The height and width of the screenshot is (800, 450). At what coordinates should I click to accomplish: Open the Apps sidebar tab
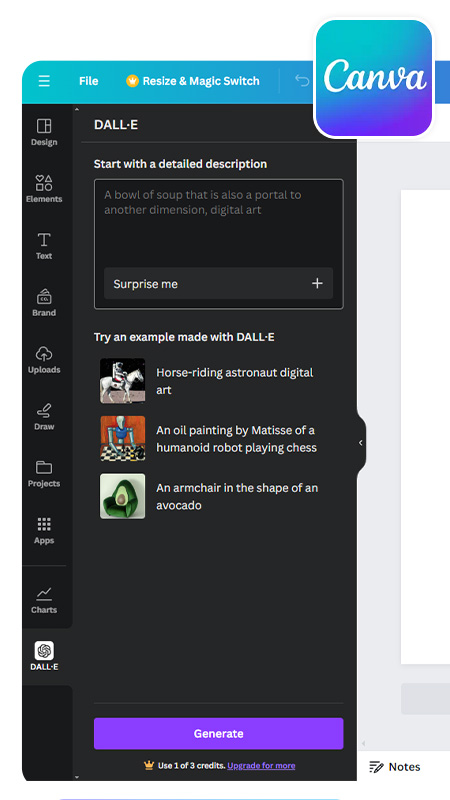point(44,531)
